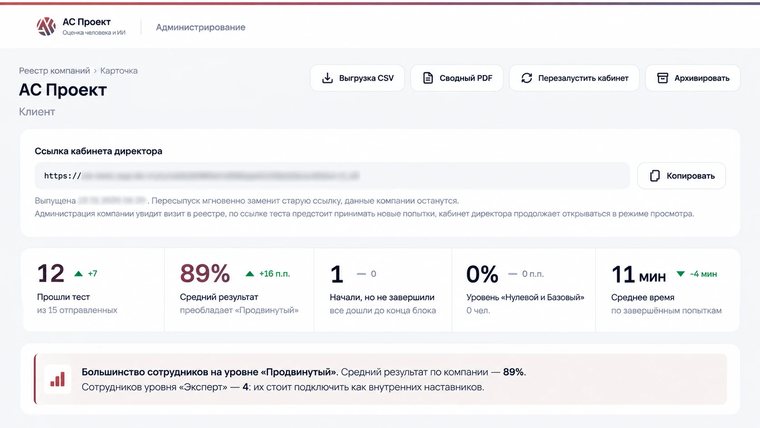Click the "Сотрудников уровня «Эксперт»" line
Image resolution: width=760 pixels, height=428 pixels.
pyautogui.click(x=283, y=387)
